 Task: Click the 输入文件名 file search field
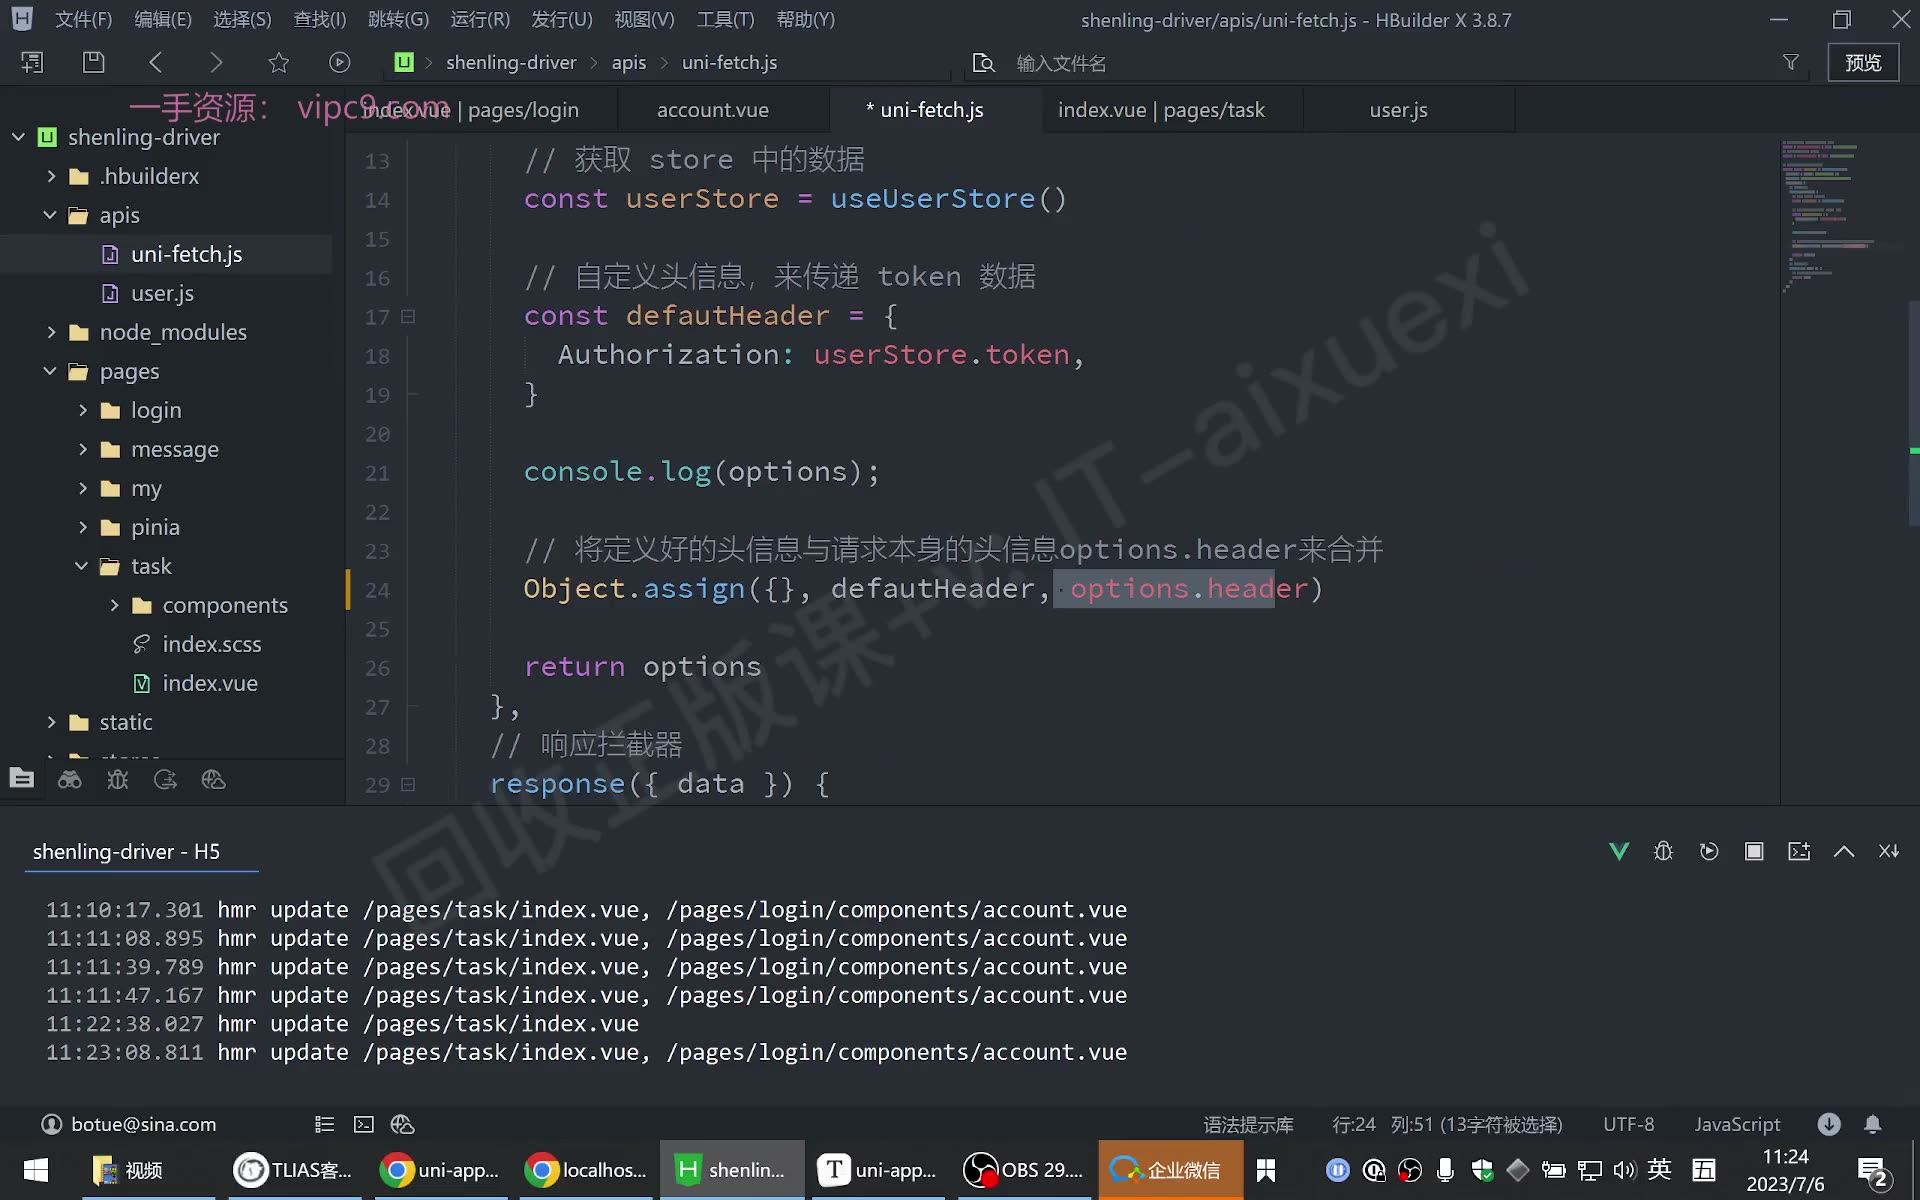point(1061,63)
